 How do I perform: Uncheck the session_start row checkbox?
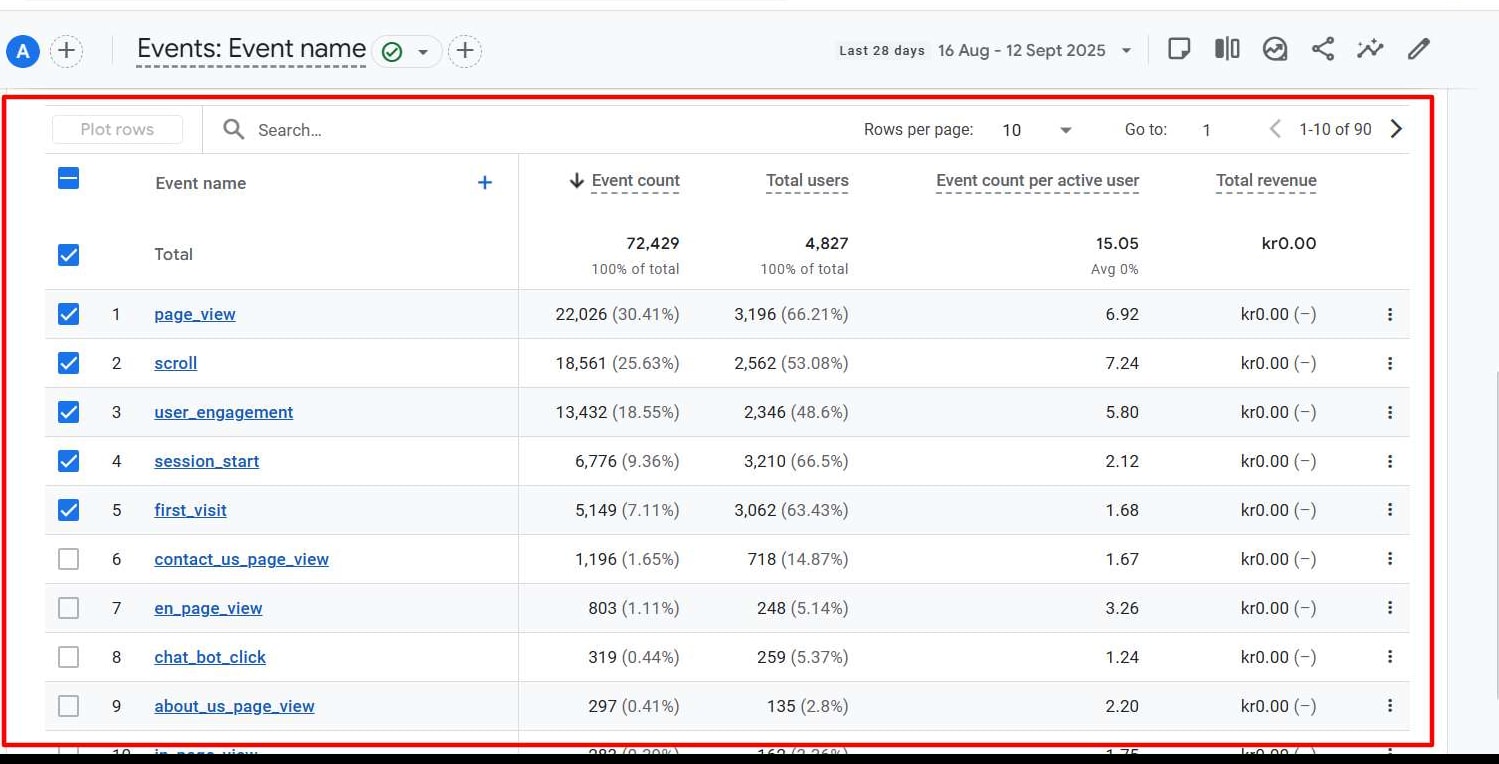coord(68,461)
